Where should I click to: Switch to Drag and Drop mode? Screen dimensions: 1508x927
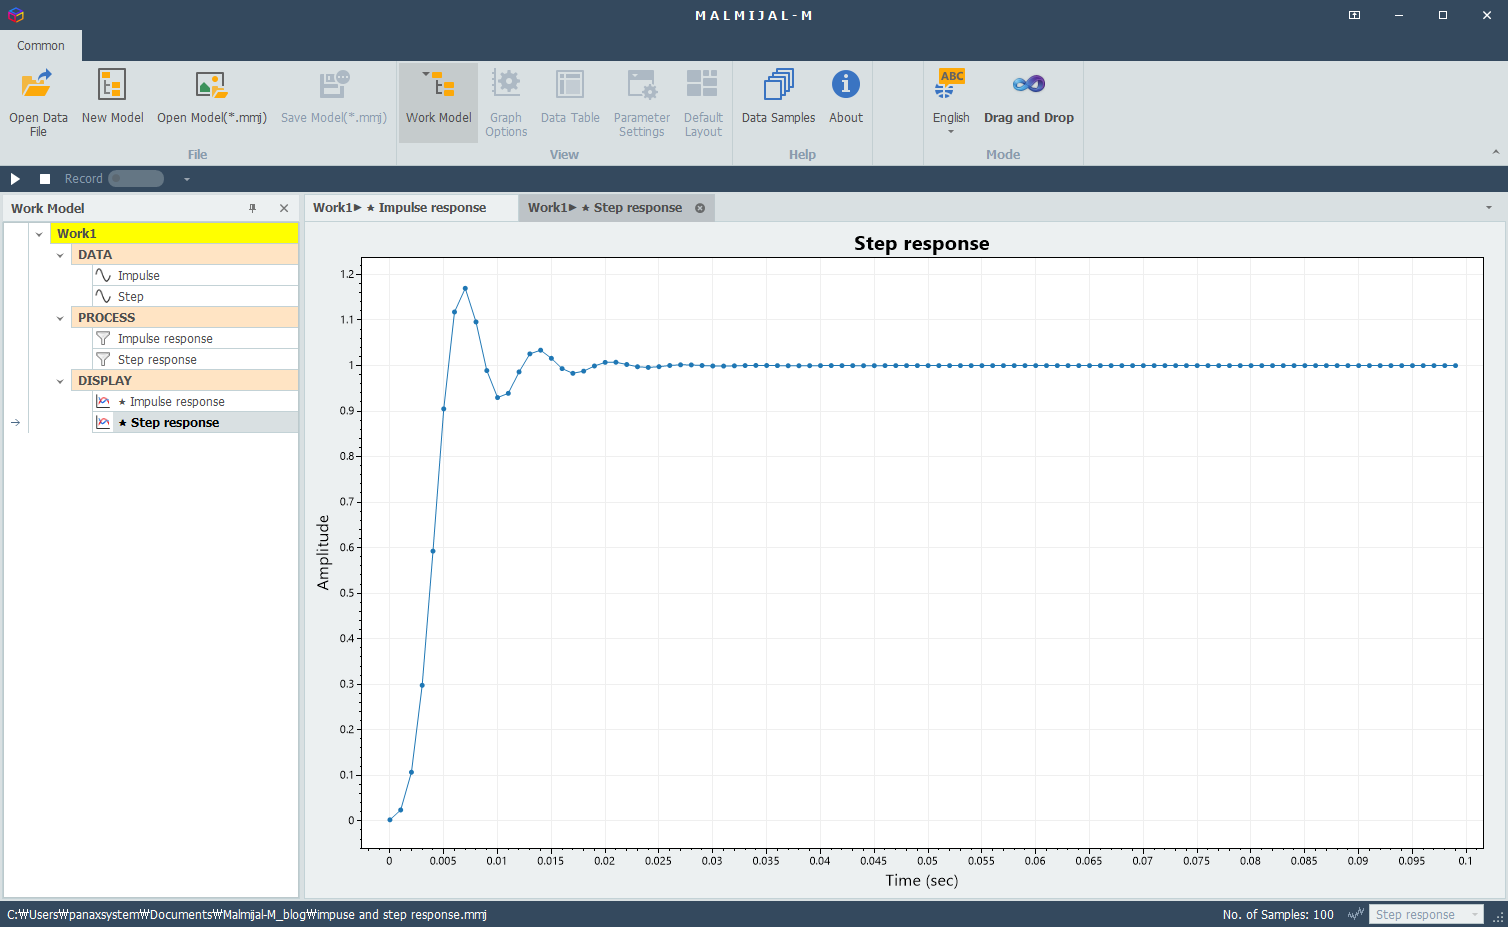point(1028,99)
